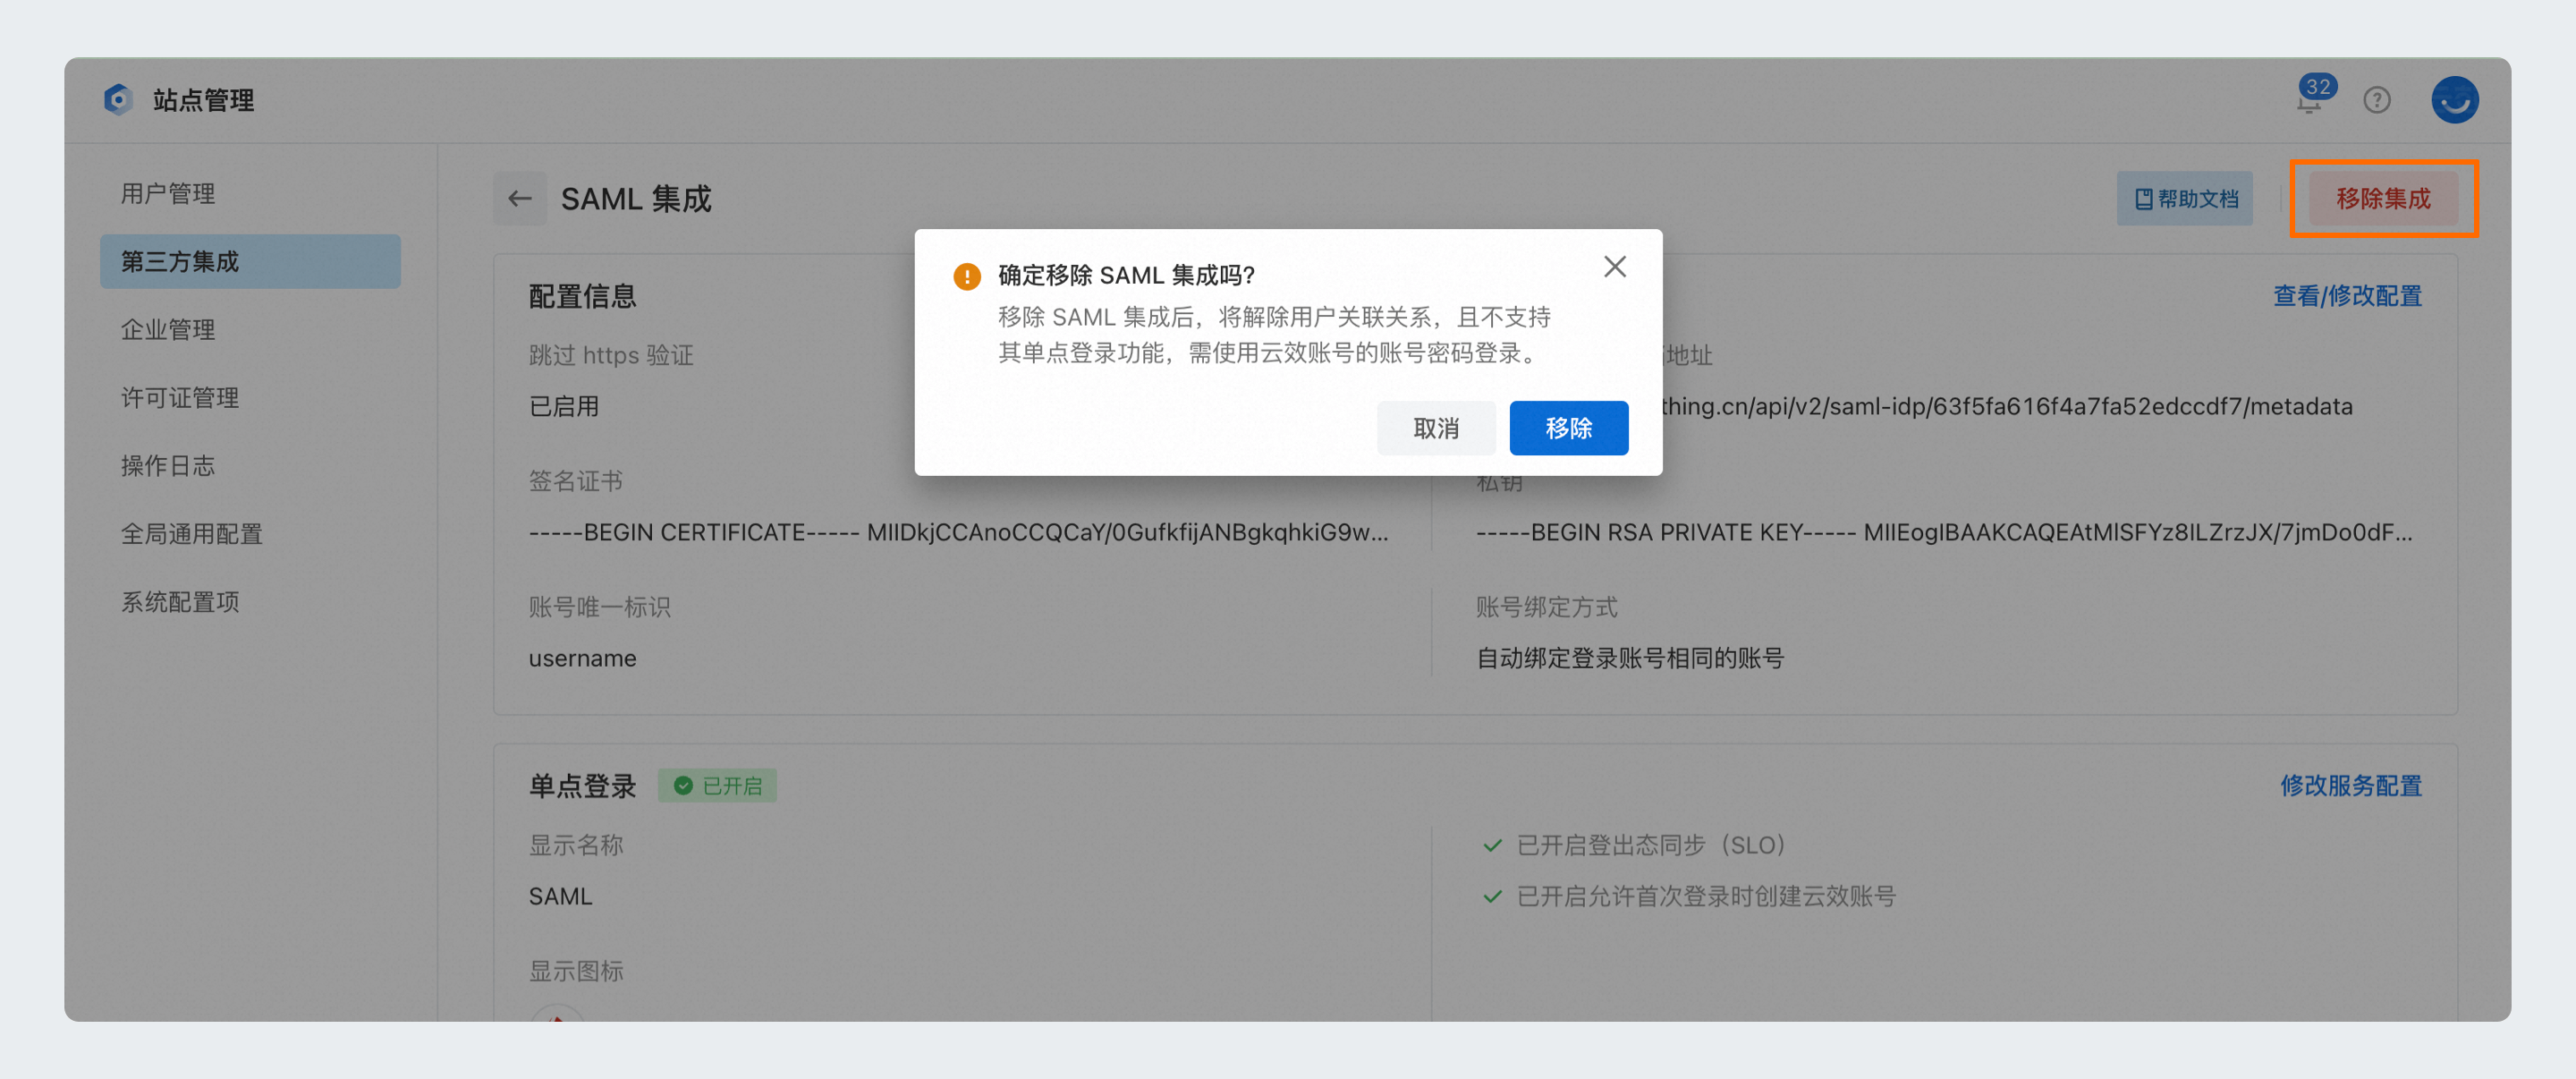Click the SAML 集成 page title
This screenshot has height=1079, width=2576.
[636, 199]
